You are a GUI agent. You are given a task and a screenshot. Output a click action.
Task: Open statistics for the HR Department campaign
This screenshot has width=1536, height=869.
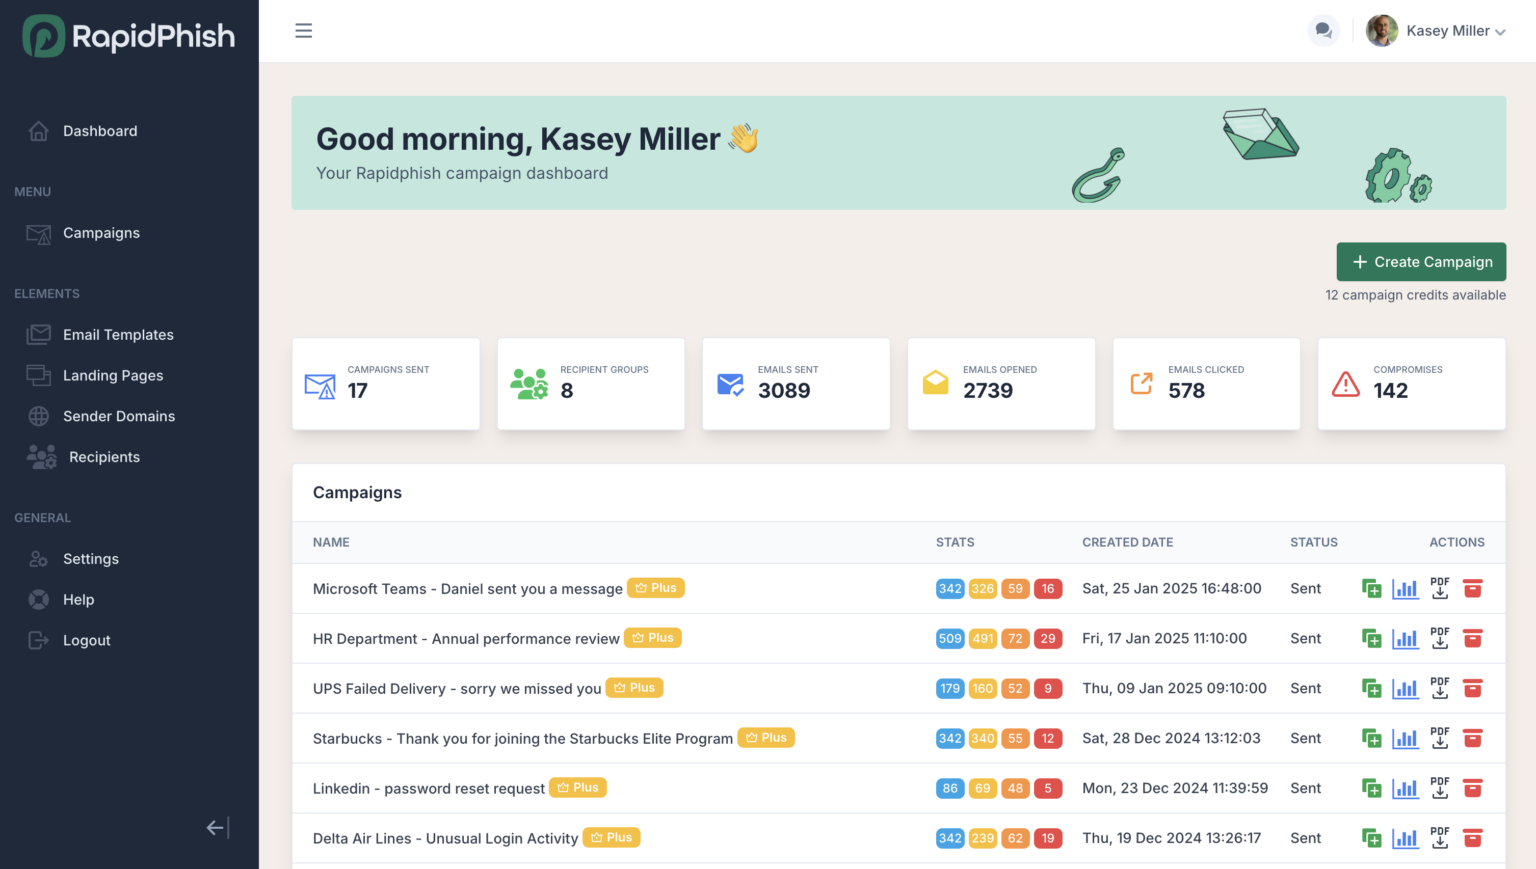tap(1405, 638)
